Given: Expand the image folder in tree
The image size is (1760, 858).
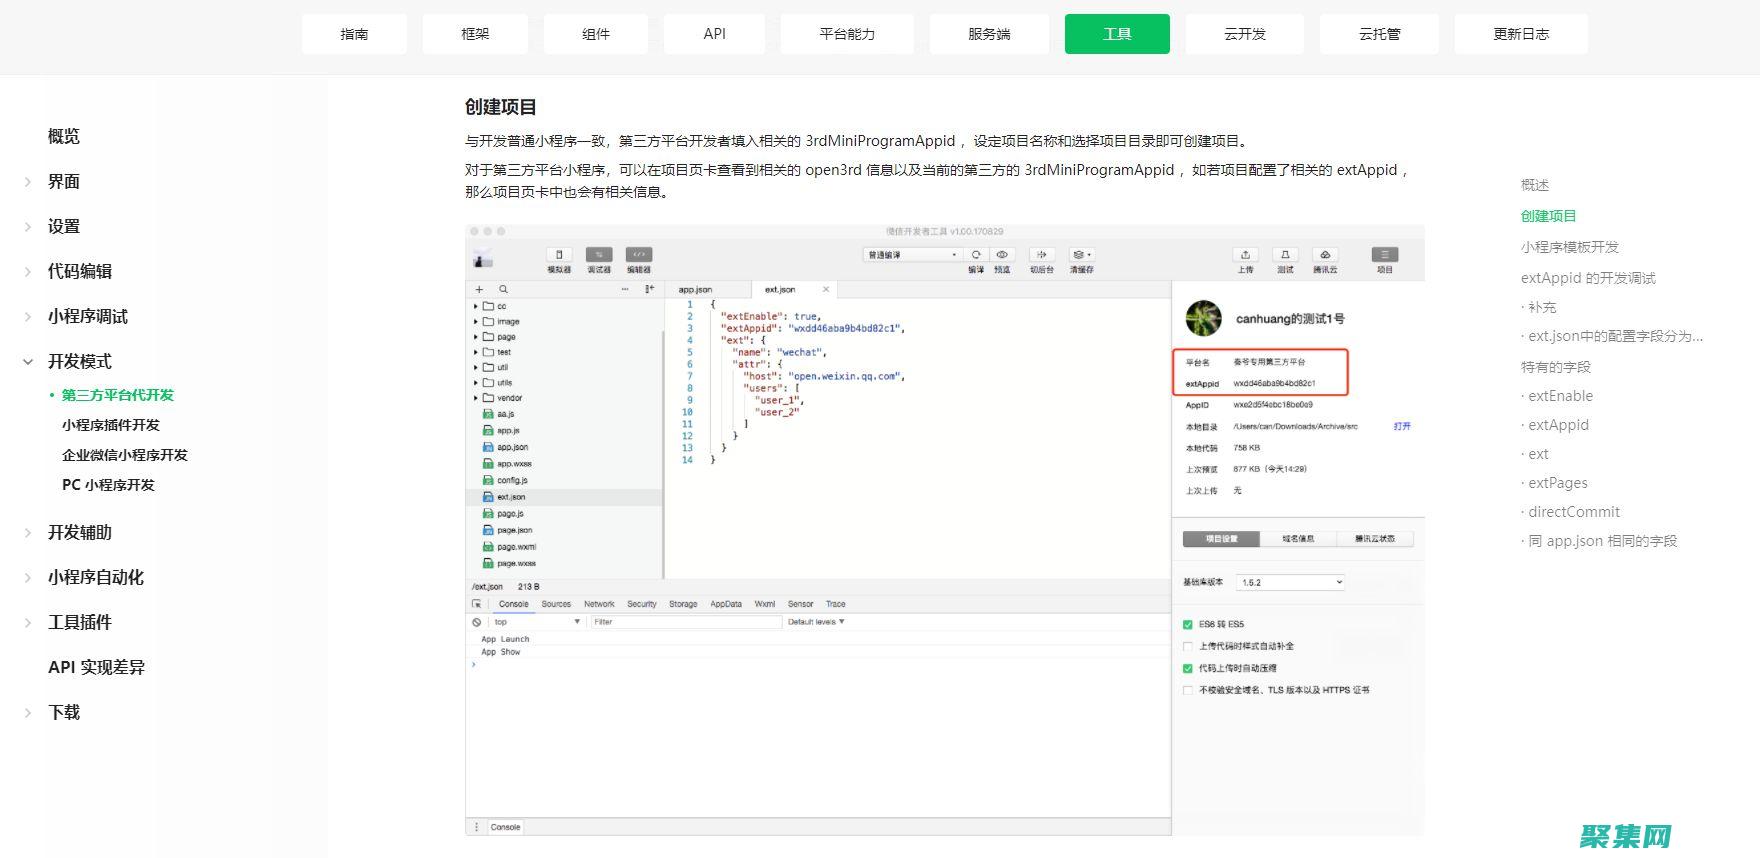Looking at the screenshot, I should pyautogui.click(x=476, y=322).
